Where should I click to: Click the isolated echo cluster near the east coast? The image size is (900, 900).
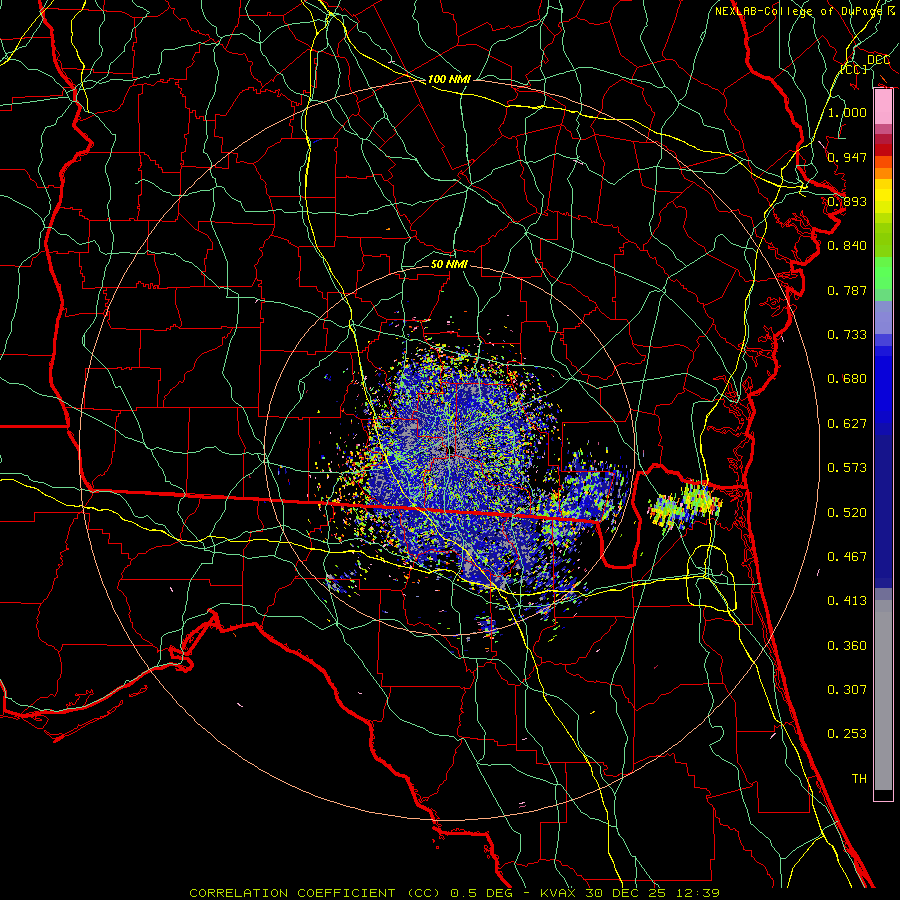pos(686,506)
